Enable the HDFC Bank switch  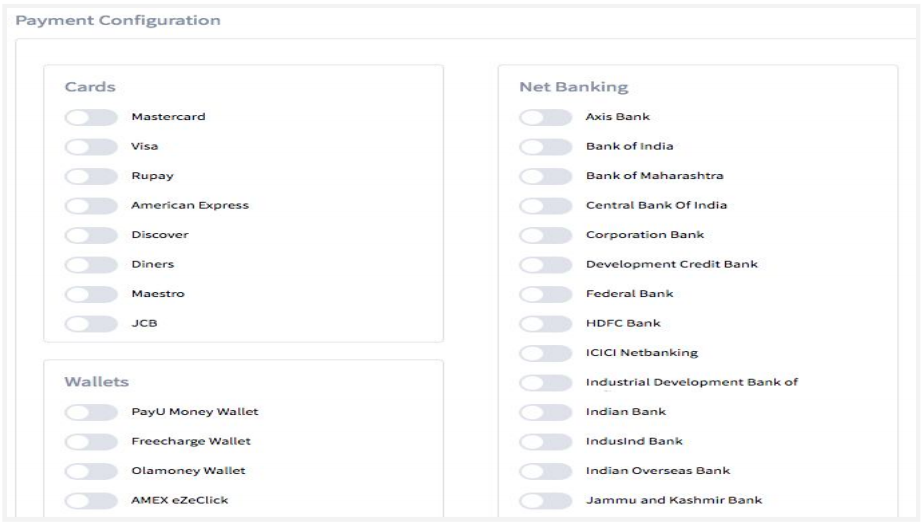[545, 324]
